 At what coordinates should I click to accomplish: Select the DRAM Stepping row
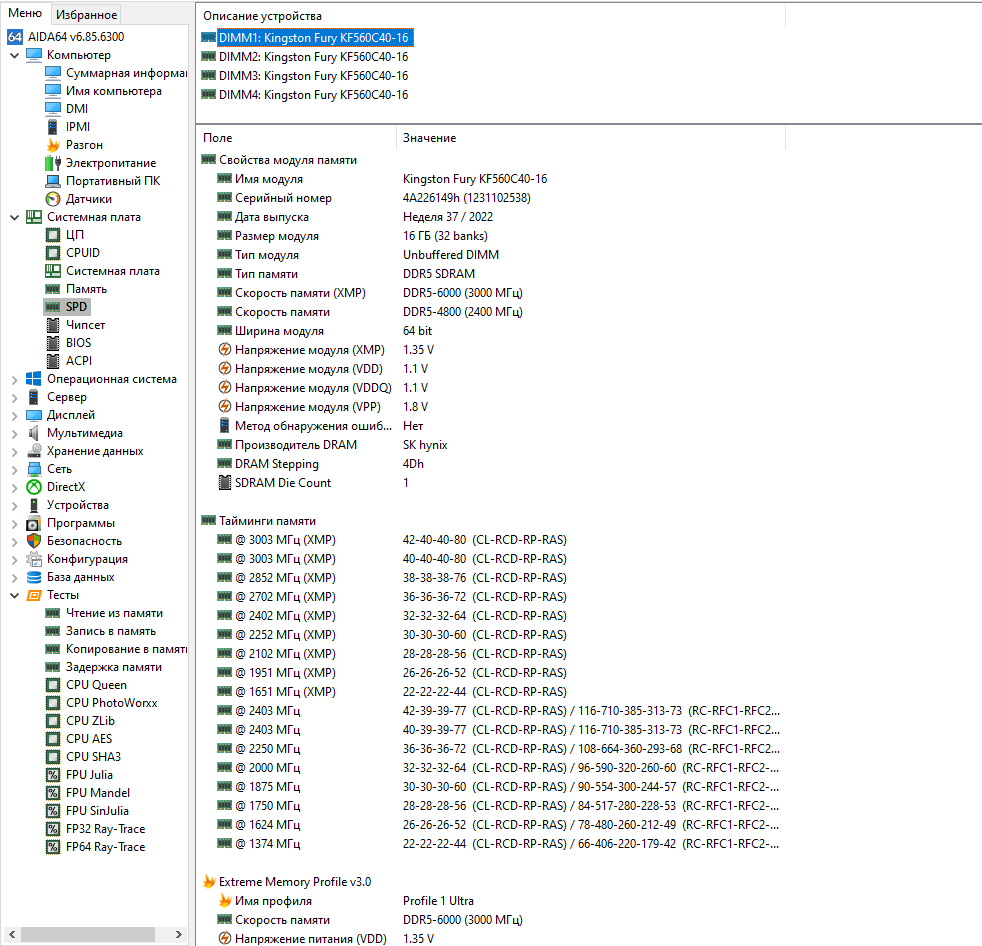[490, 464]
